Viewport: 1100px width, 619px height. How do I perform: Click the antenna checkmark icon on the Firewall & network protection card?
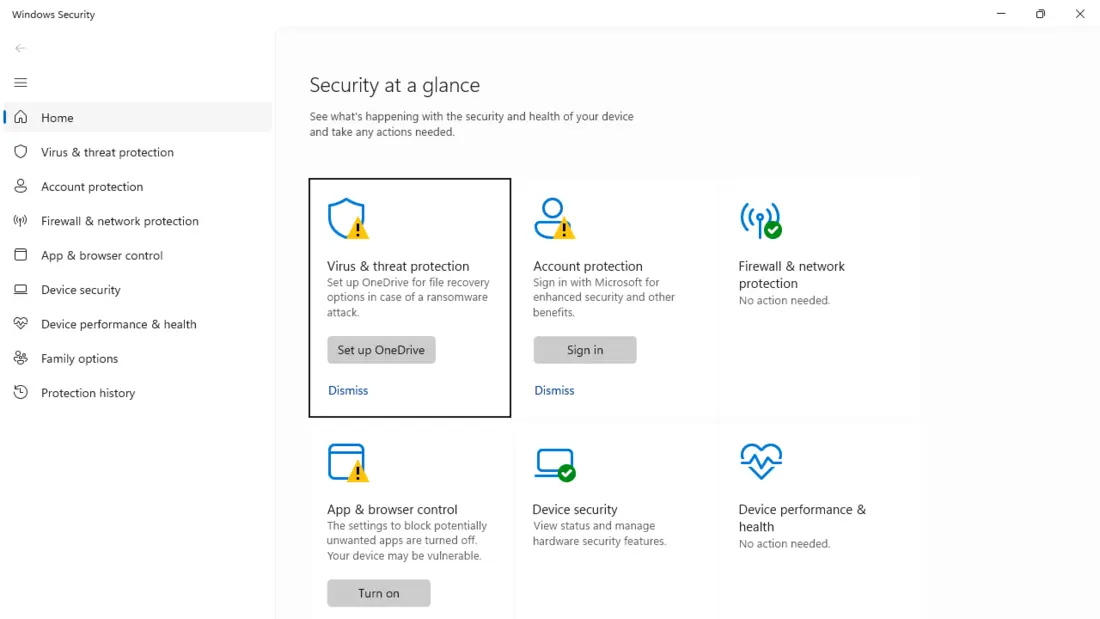[x=760, y=220]
